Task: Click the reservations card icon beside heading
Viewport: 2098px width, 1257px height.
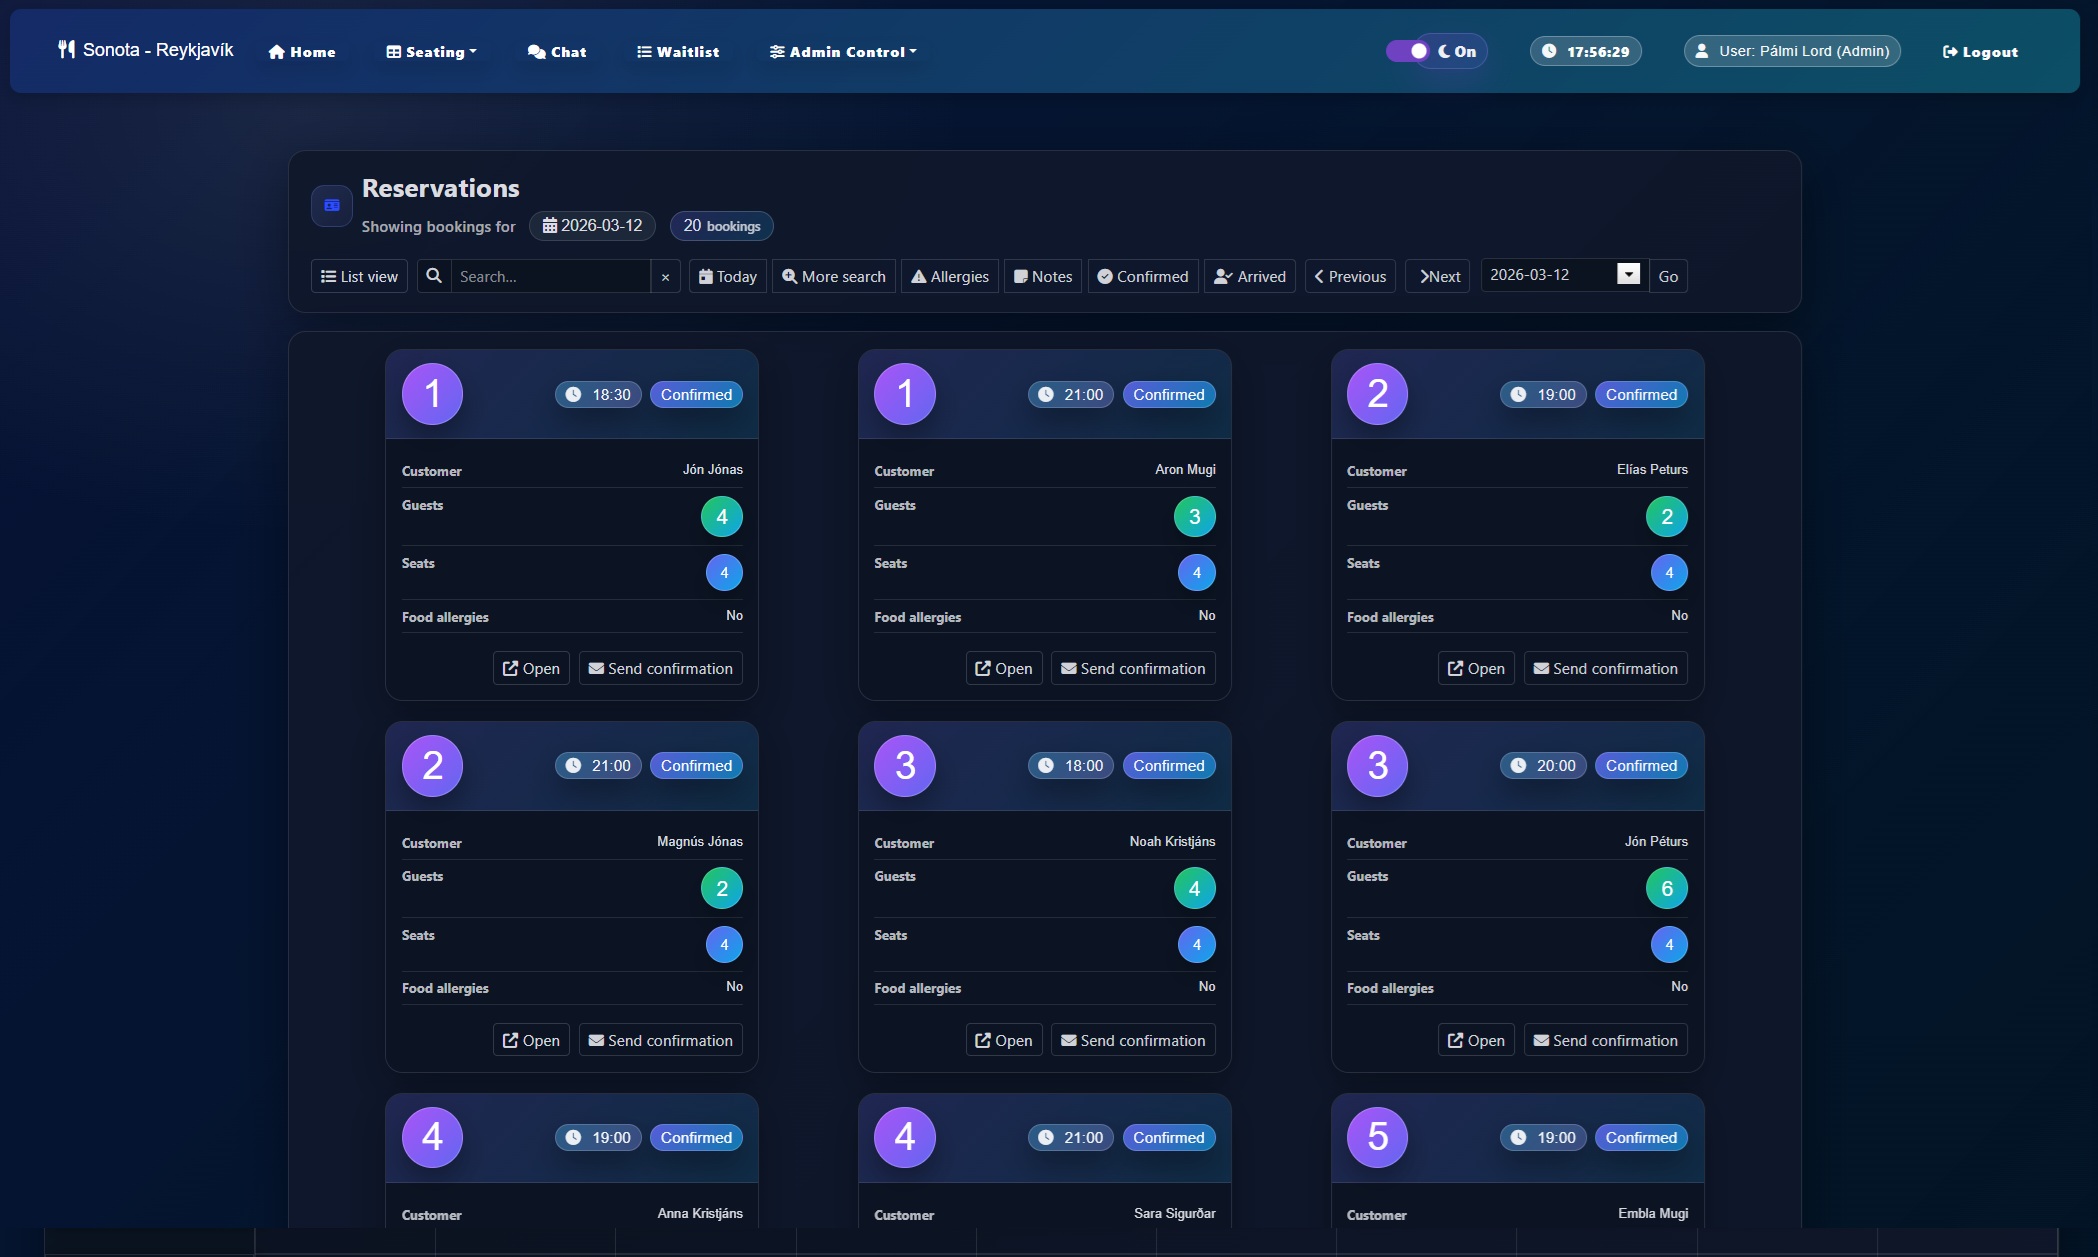Action: coord(332,206)
